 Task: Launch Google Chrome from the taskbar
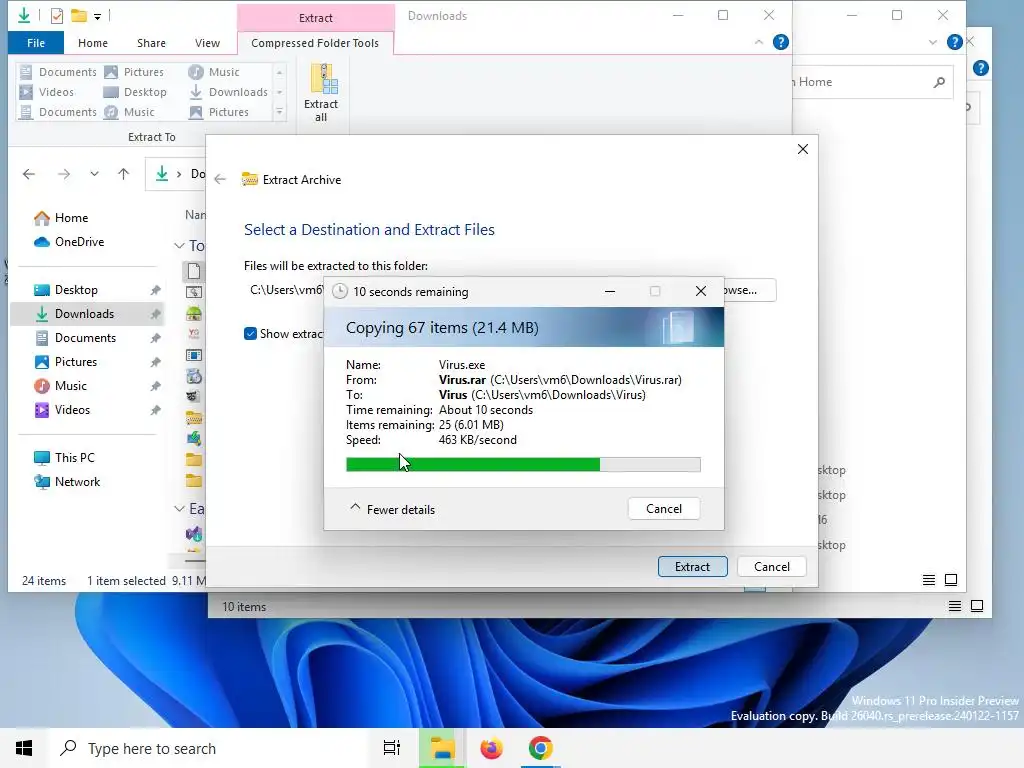(x=540, y=748)
